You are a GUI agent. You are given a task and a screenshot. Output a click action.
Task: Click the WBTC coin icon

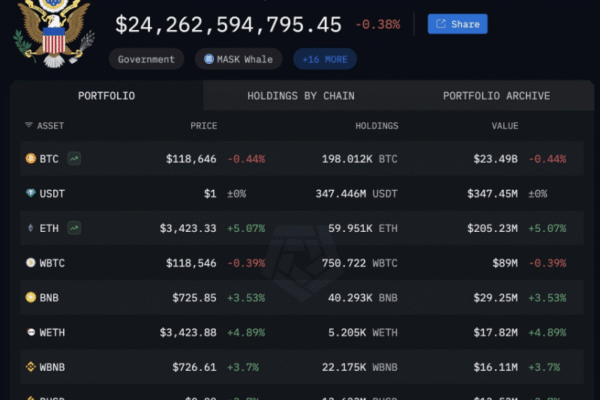[31, 263]
